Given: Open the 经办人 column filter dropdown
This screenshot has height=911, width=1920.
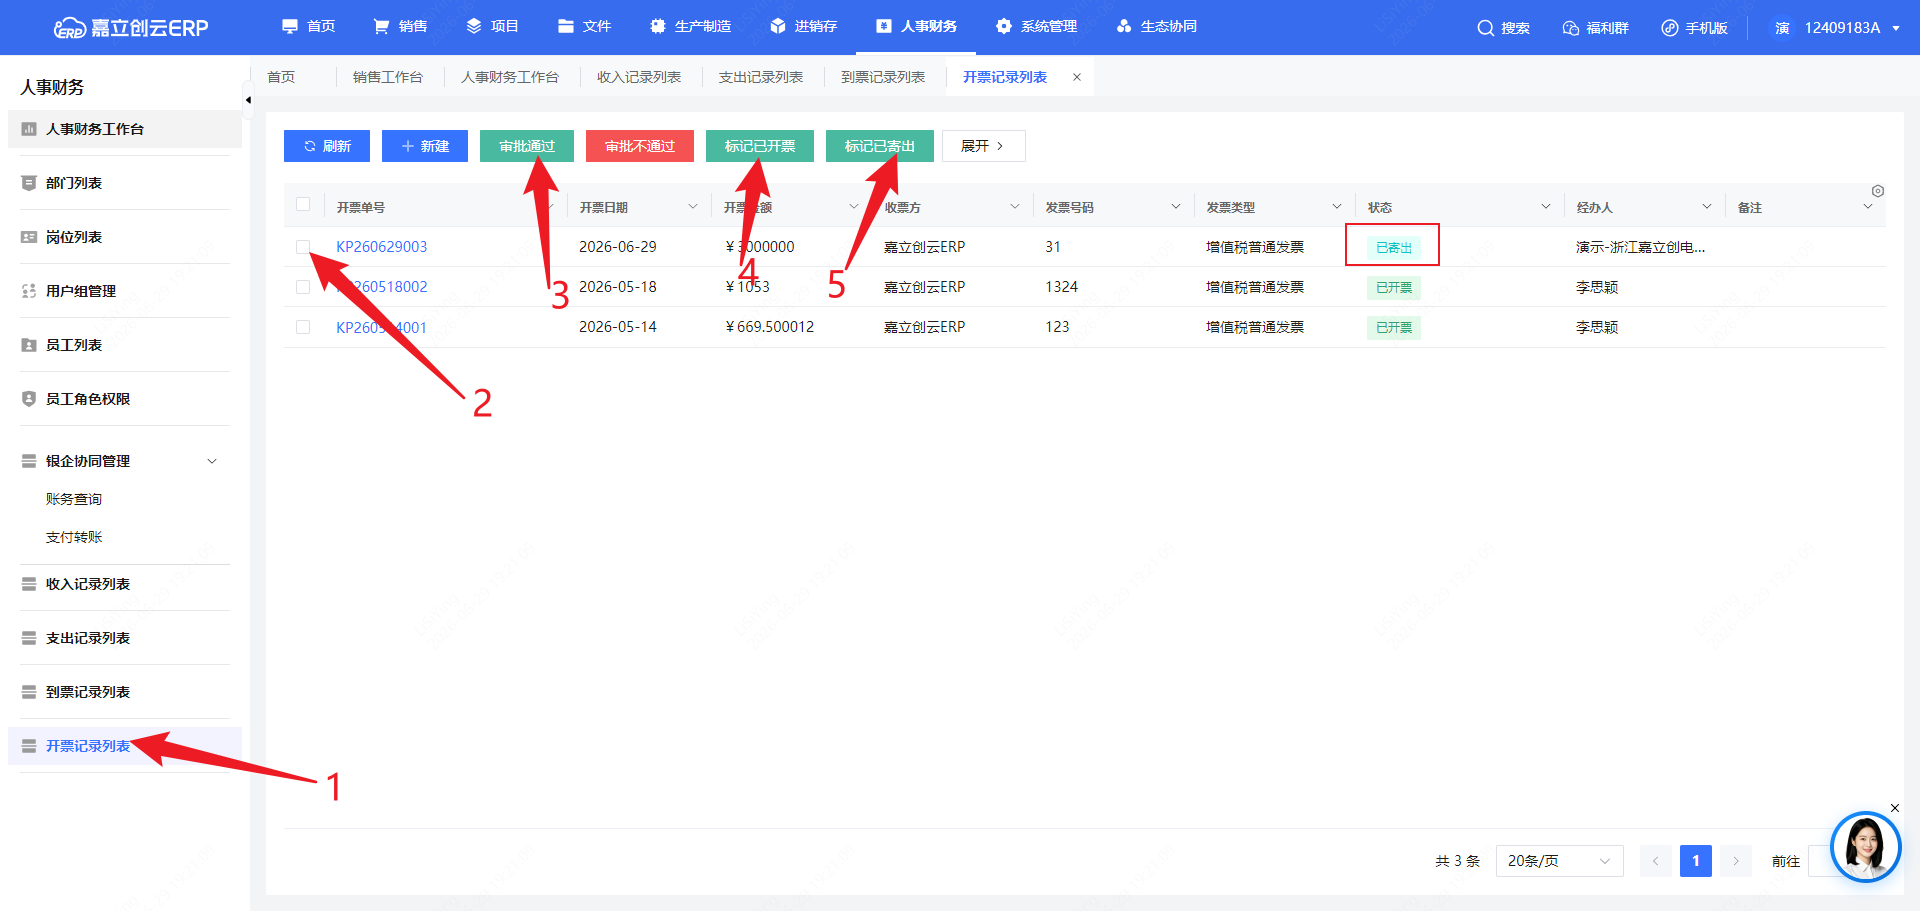Looking at the screenshot, I should 1707,206.
